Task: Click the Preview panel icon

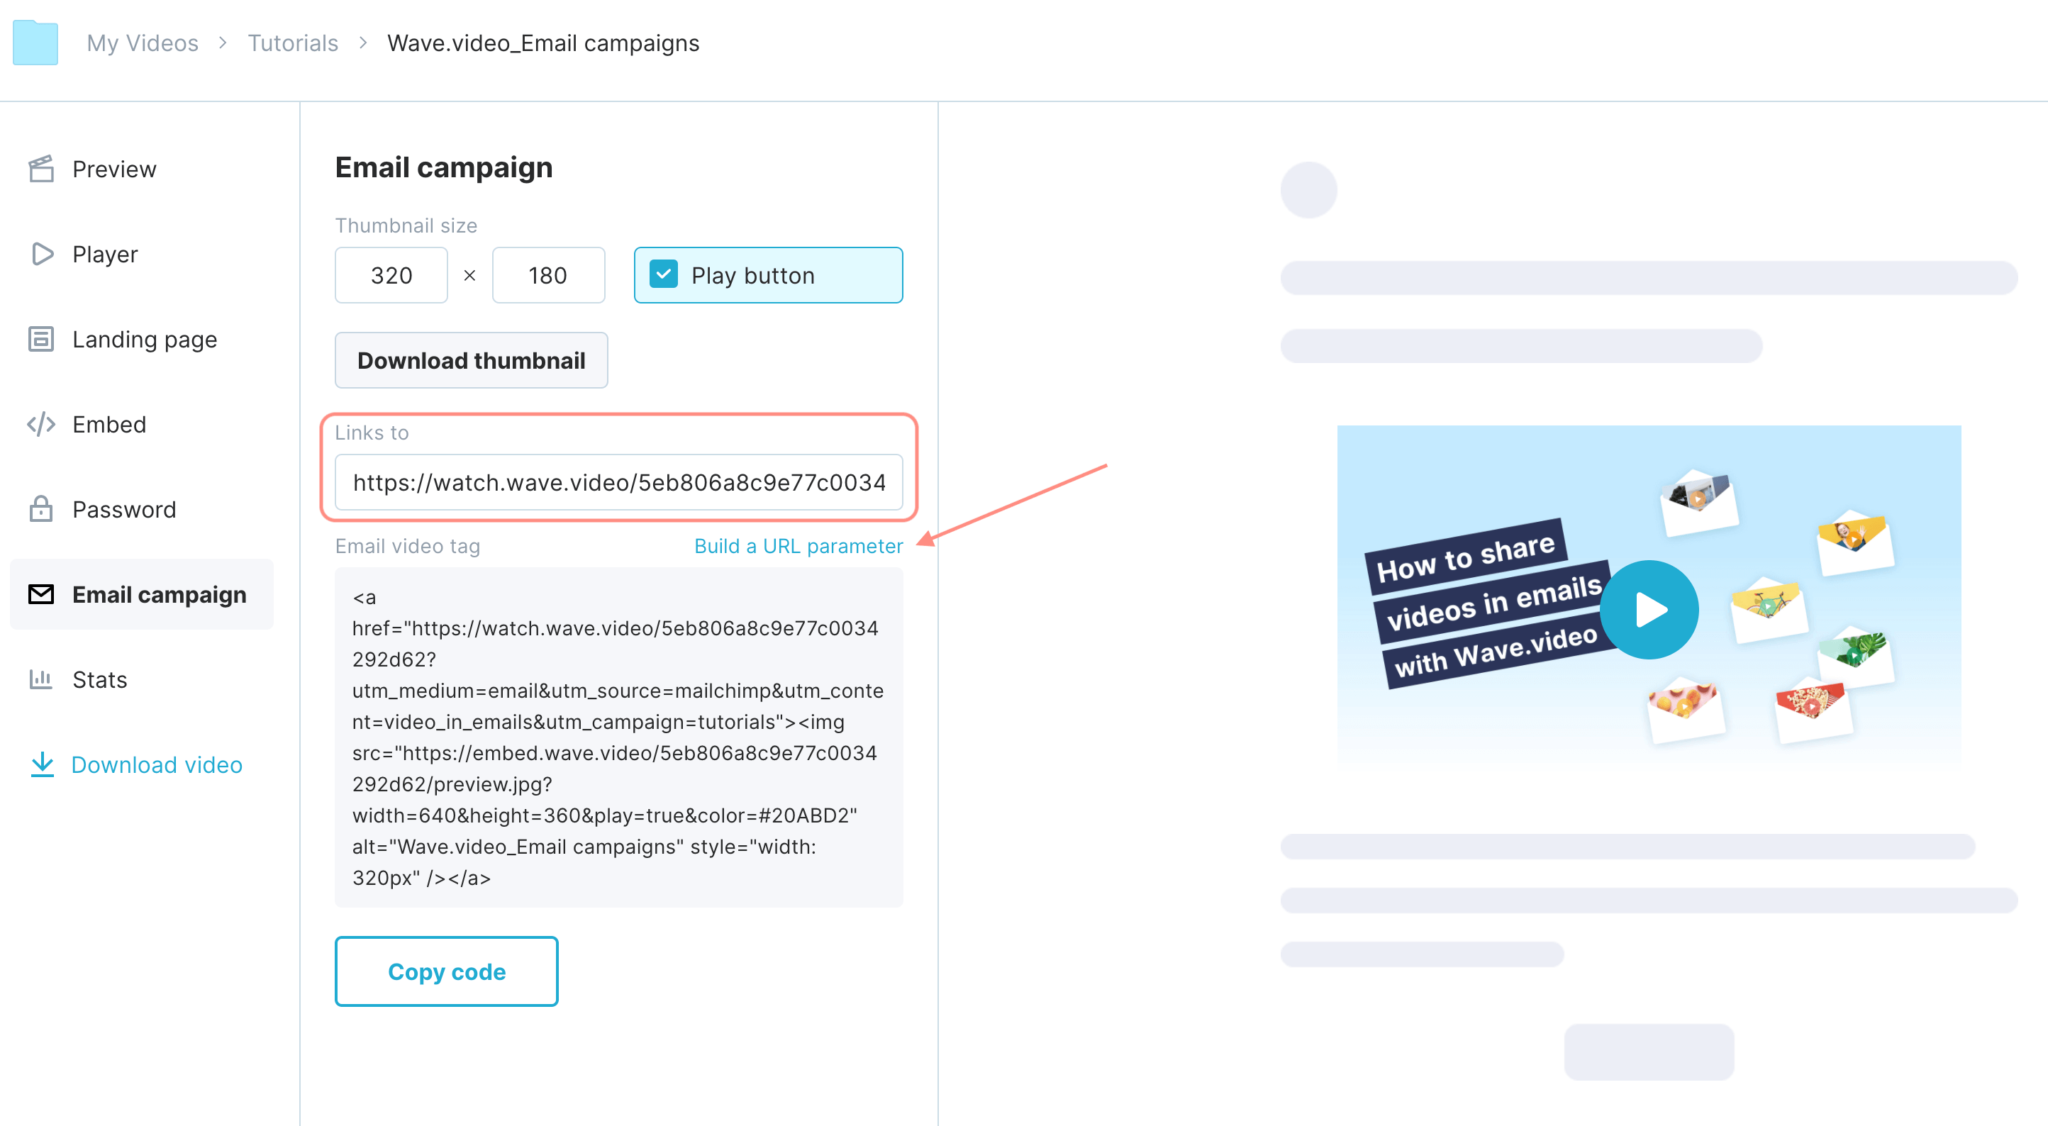Action: point(42,168)
